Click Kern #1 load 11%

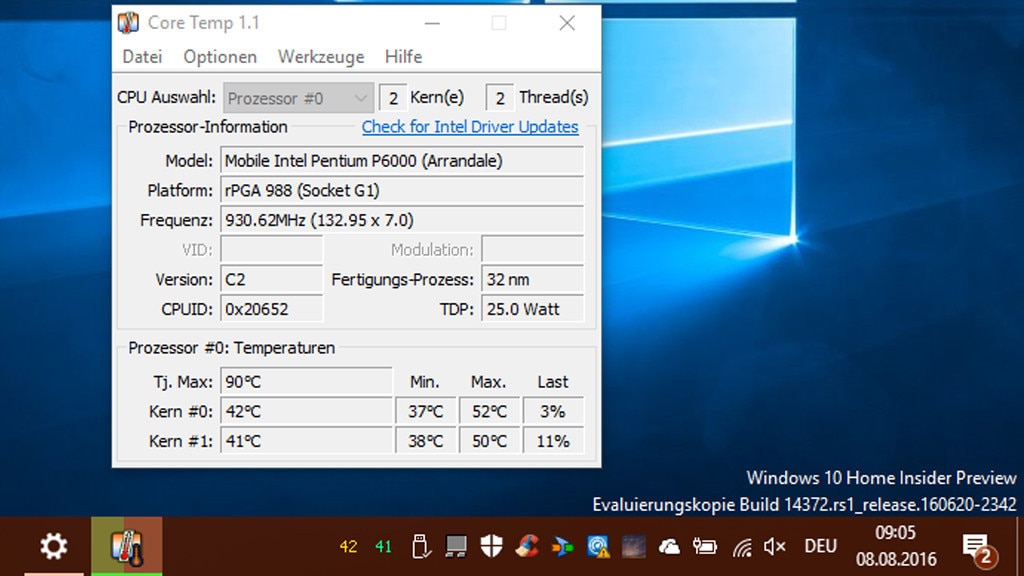[553, 441]
